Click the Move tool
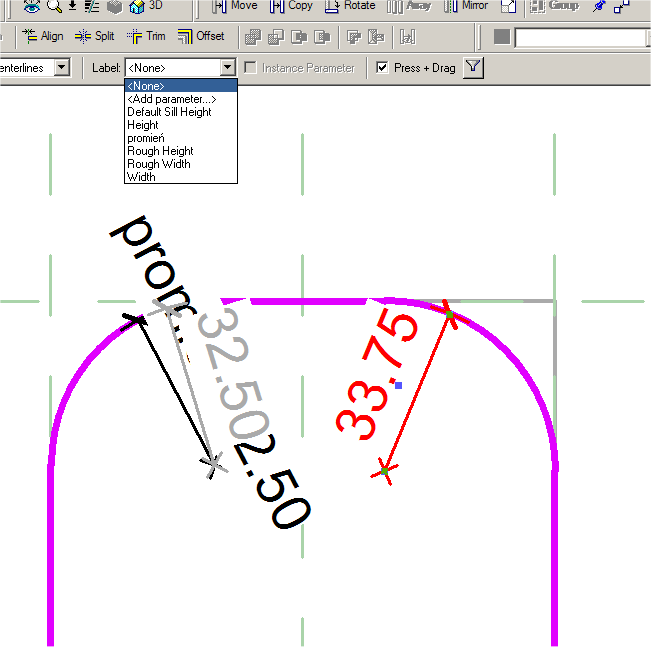651x647 pixels. (x=234, y=6)
